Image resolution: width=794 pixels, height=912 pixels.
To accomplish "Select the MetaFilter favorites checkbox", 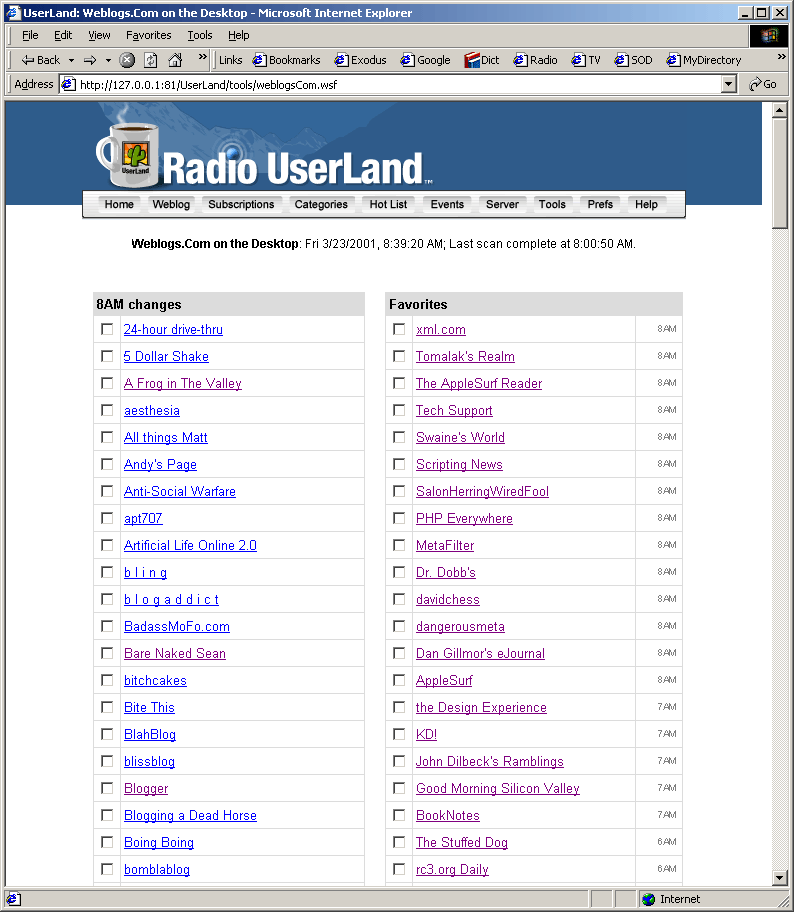I will coord(399,545).
